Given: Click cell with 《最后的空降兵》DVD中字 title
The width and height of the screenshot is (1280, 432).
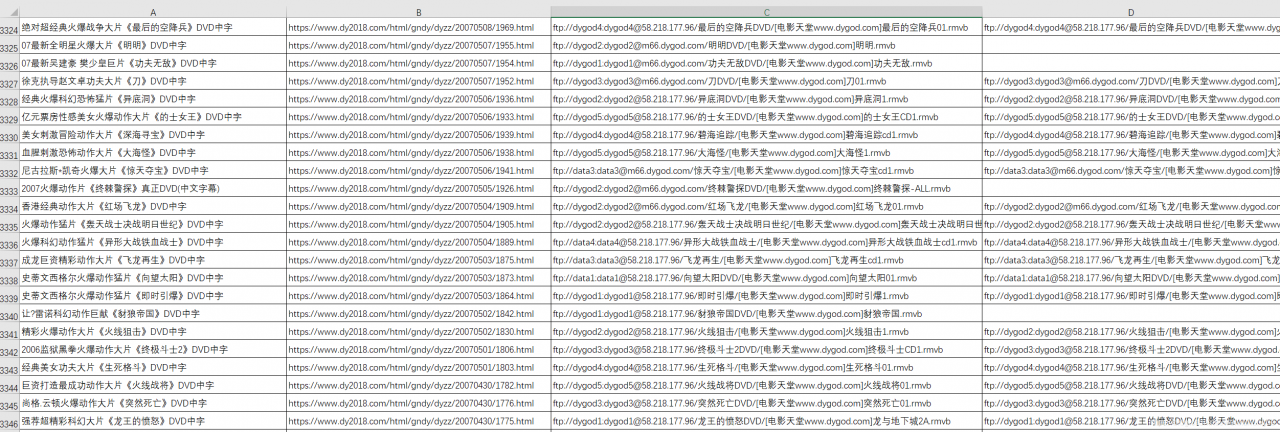Looking at the screenshot, I should point(152,28).
